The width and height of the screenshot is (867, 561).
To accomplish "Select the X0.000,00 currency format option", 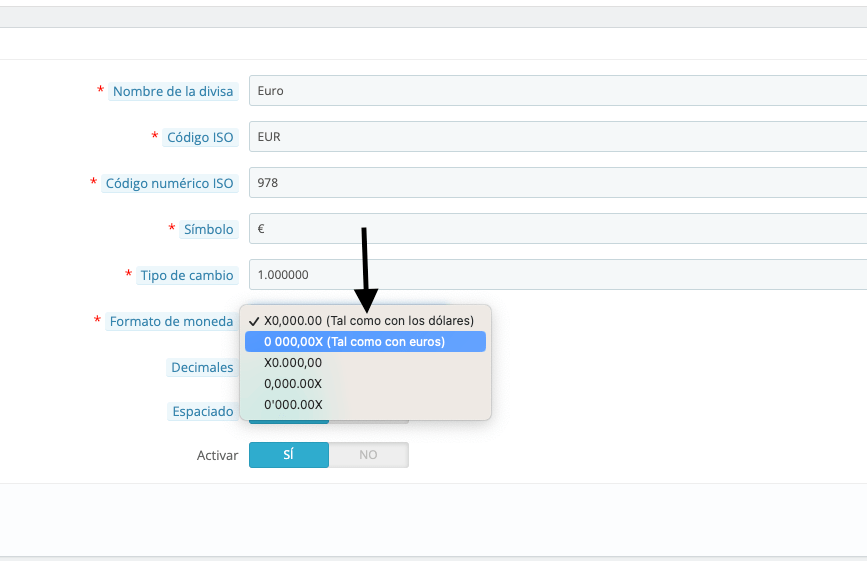I will [365, 363].
